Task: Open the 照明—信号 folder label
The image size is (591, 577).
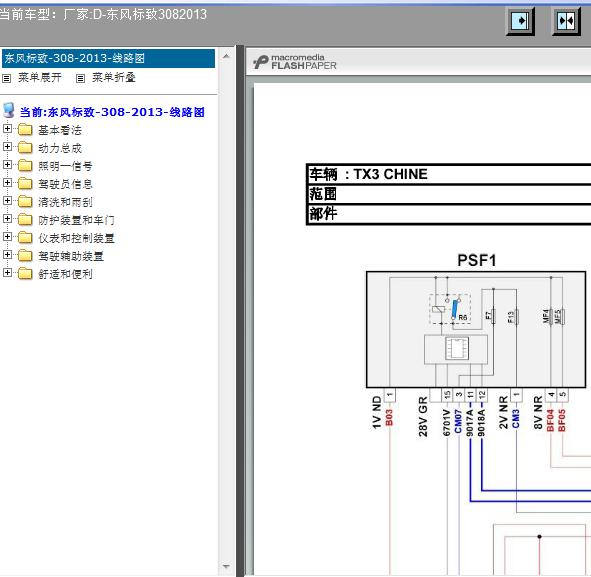Action: (65, 166)
